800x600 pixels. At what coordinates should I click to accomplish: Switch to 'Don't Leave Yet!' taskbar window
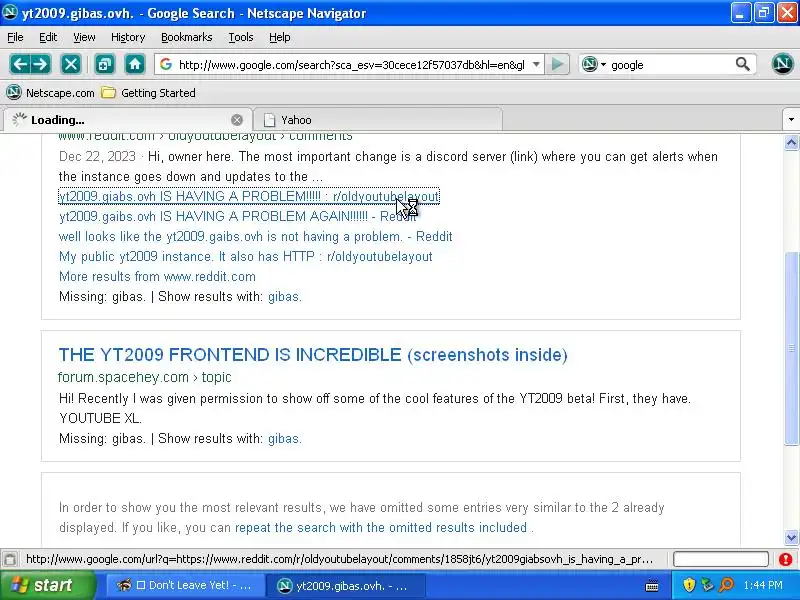point(186,585)
